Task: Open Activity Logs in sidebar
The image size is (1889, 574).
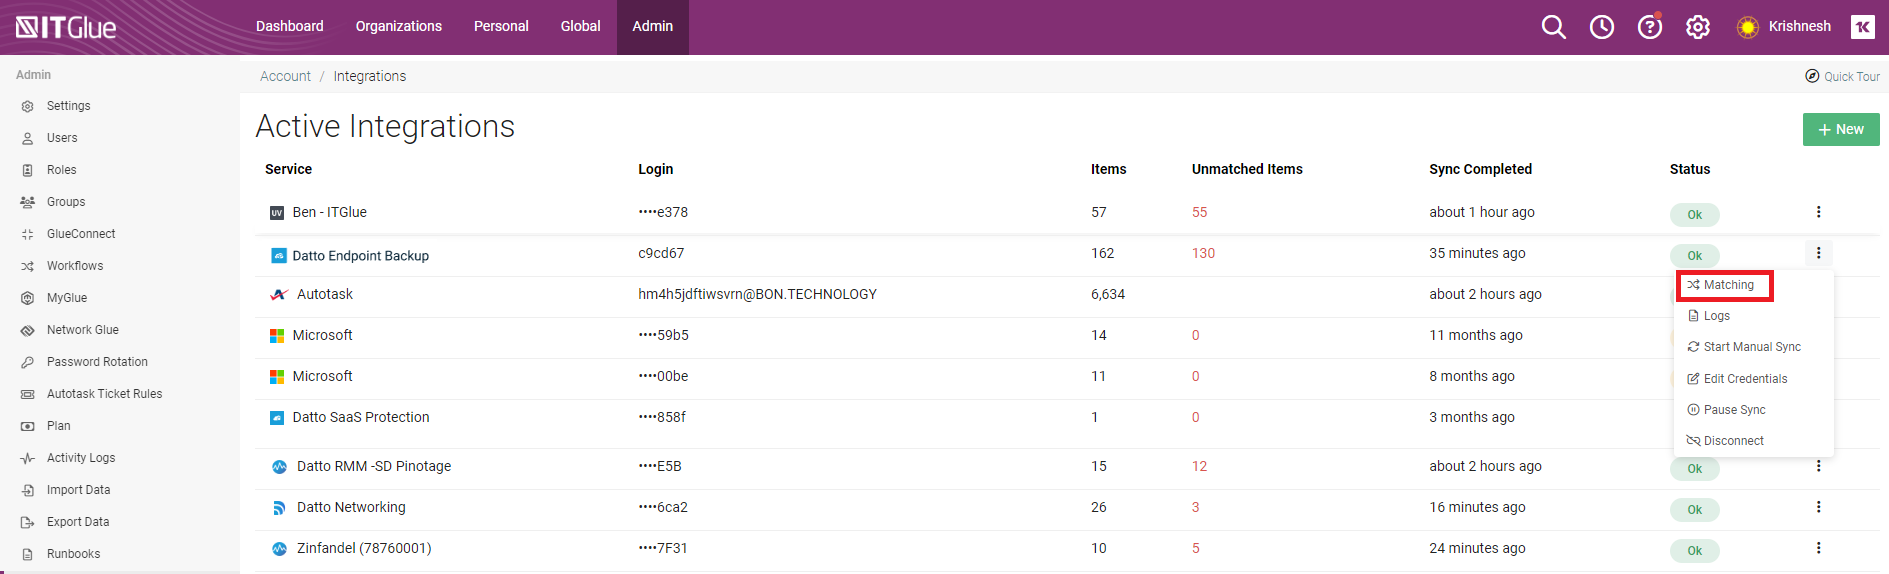Action: coord(81,458)
